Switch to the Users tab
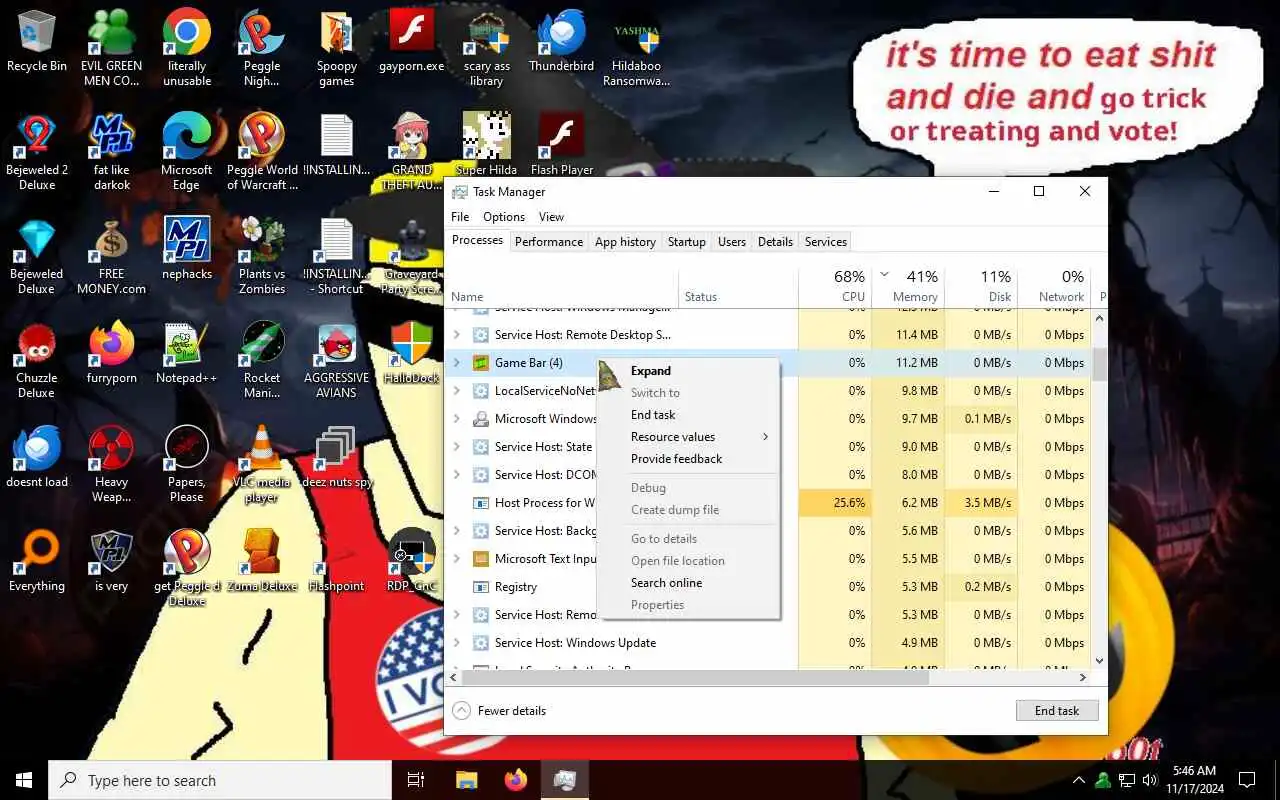 coord(732,242)
